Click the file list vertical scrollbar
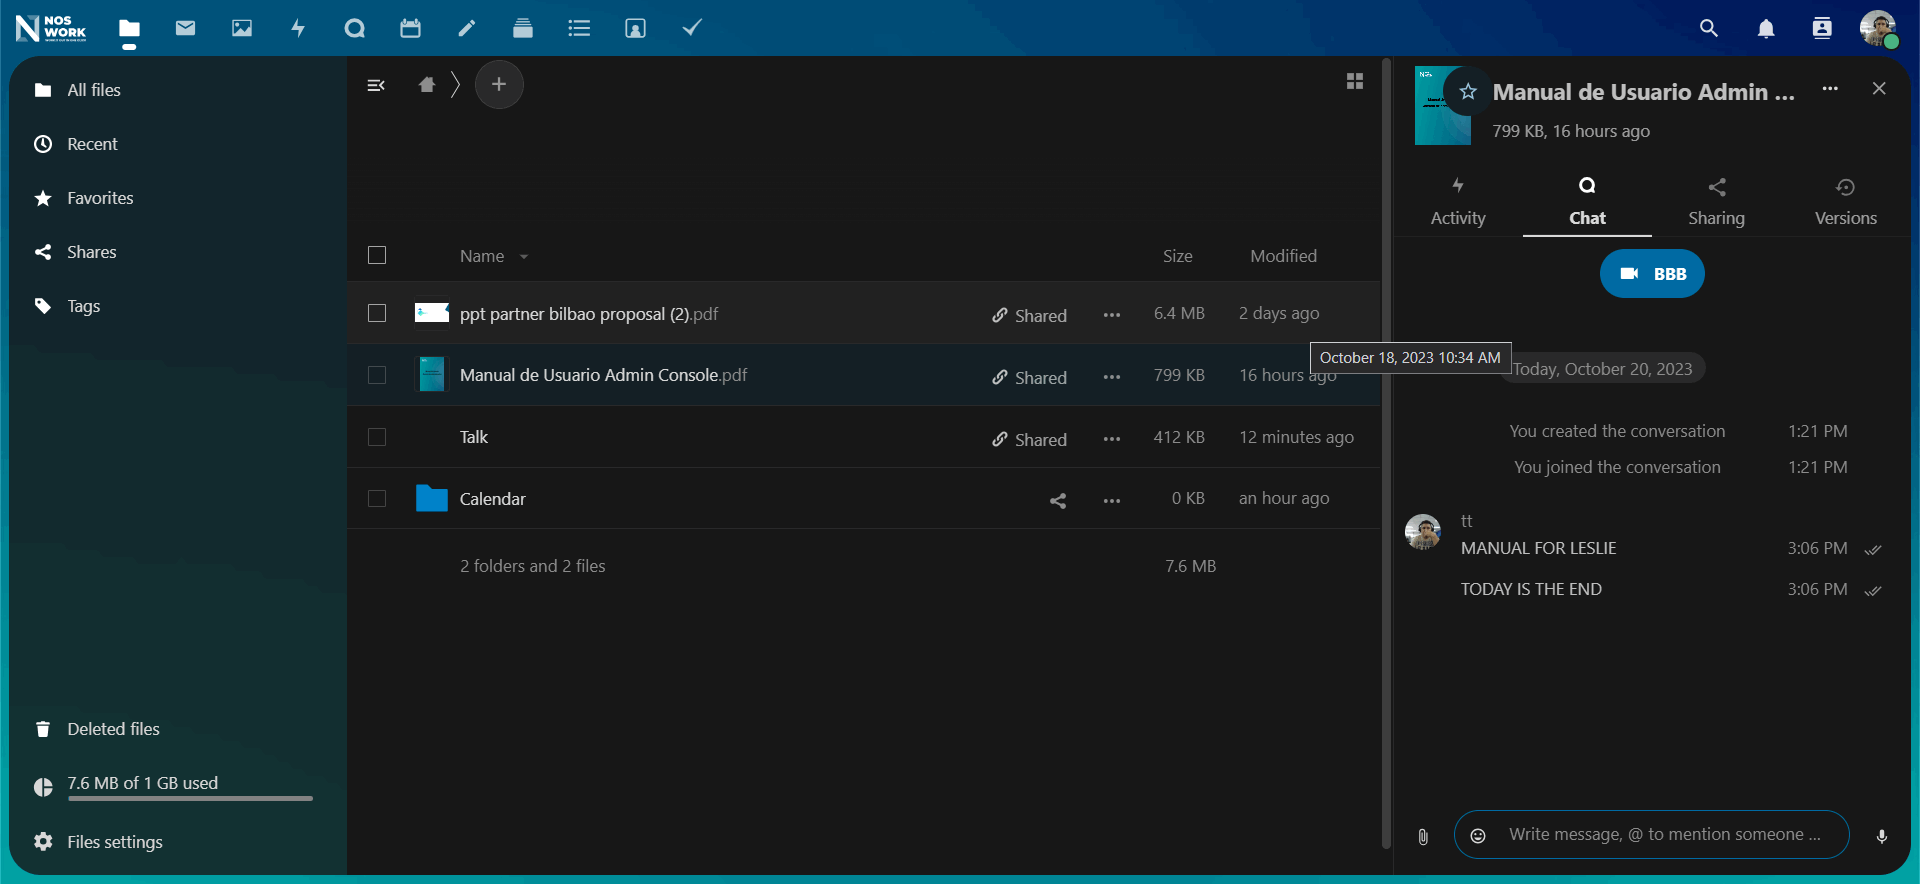The height and width of the screenshot is (884, 1920). coord(1386,454)
